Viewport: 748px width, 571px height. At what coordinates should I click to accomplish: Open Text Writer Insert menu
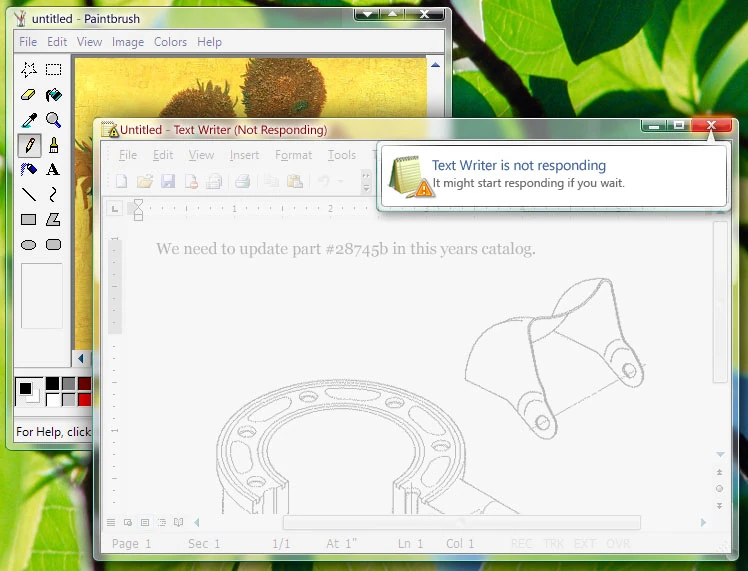tap(244, 155)
